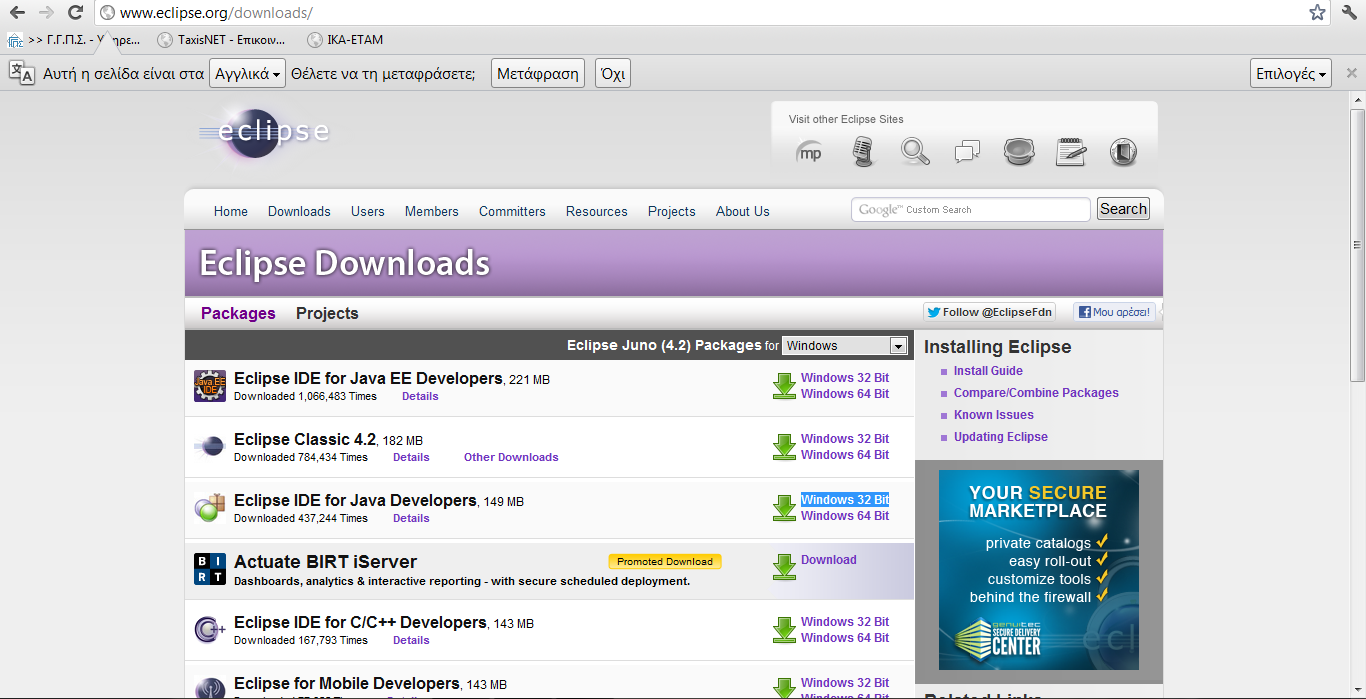
Task: Click the browser forward arrow
Action: pyautogui.click(x=46, y=12)
